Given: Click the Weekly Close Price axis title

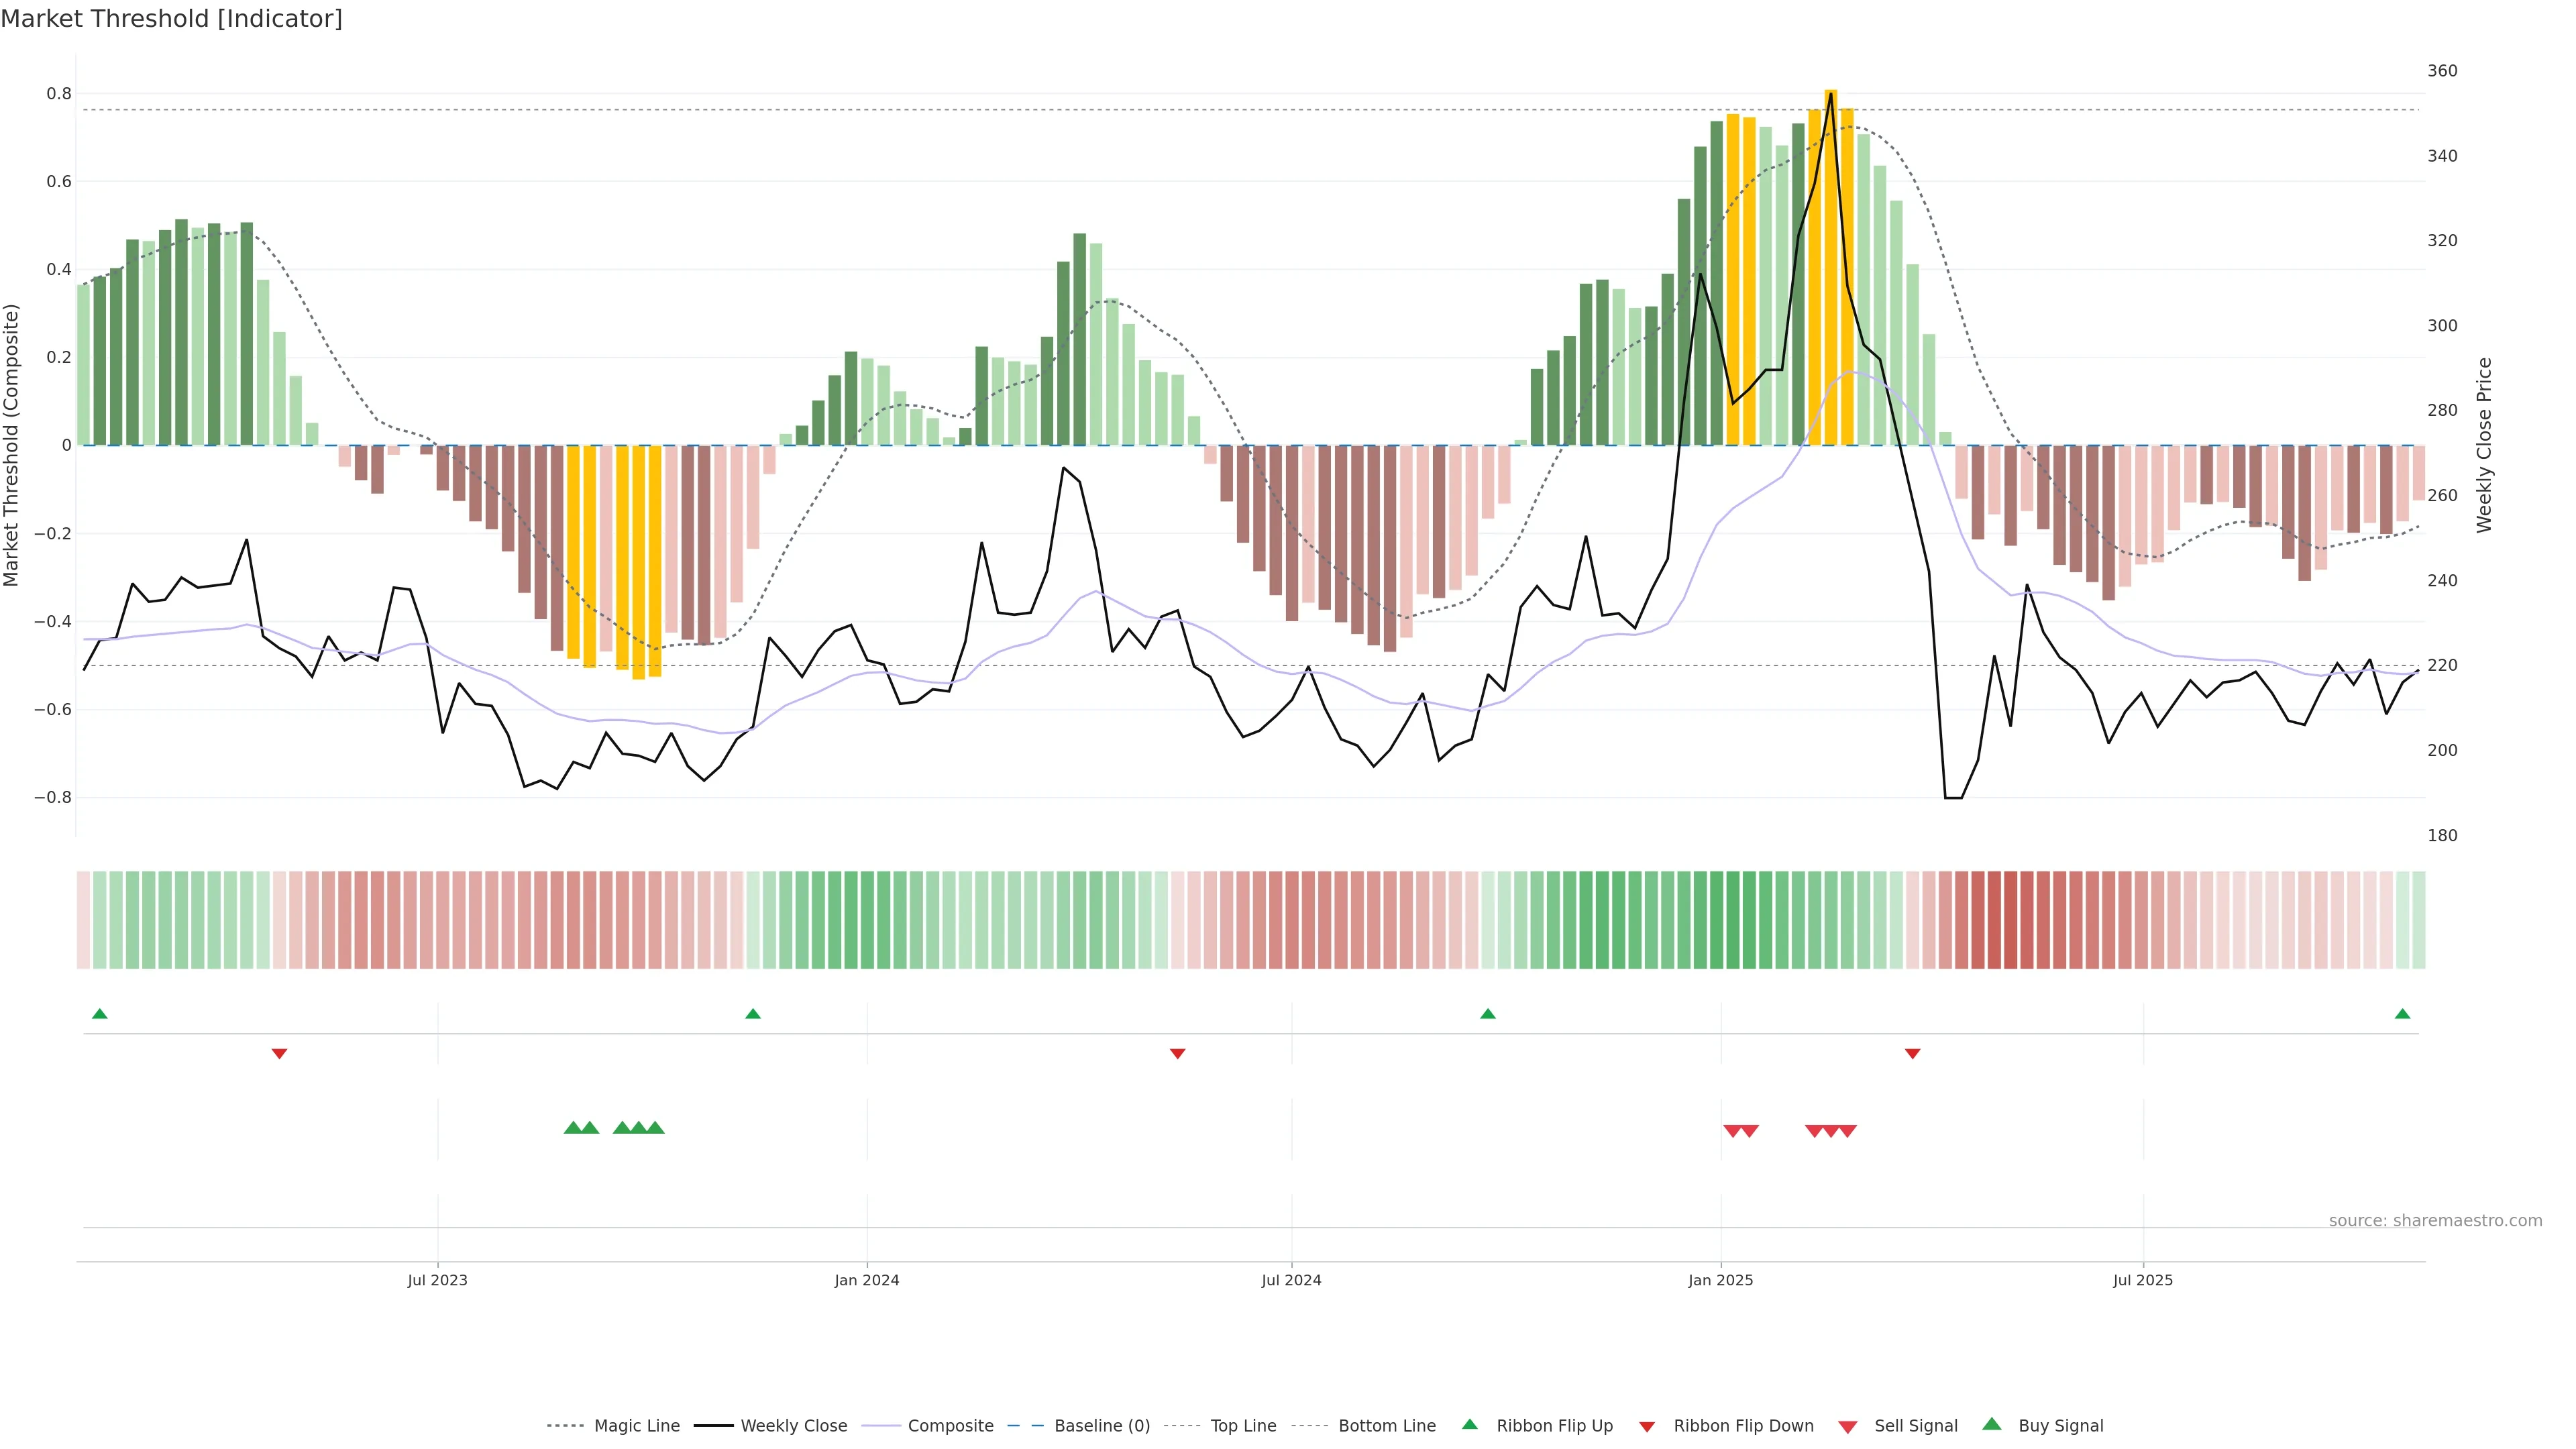Looking at the screenshot, I should 2484,445.
